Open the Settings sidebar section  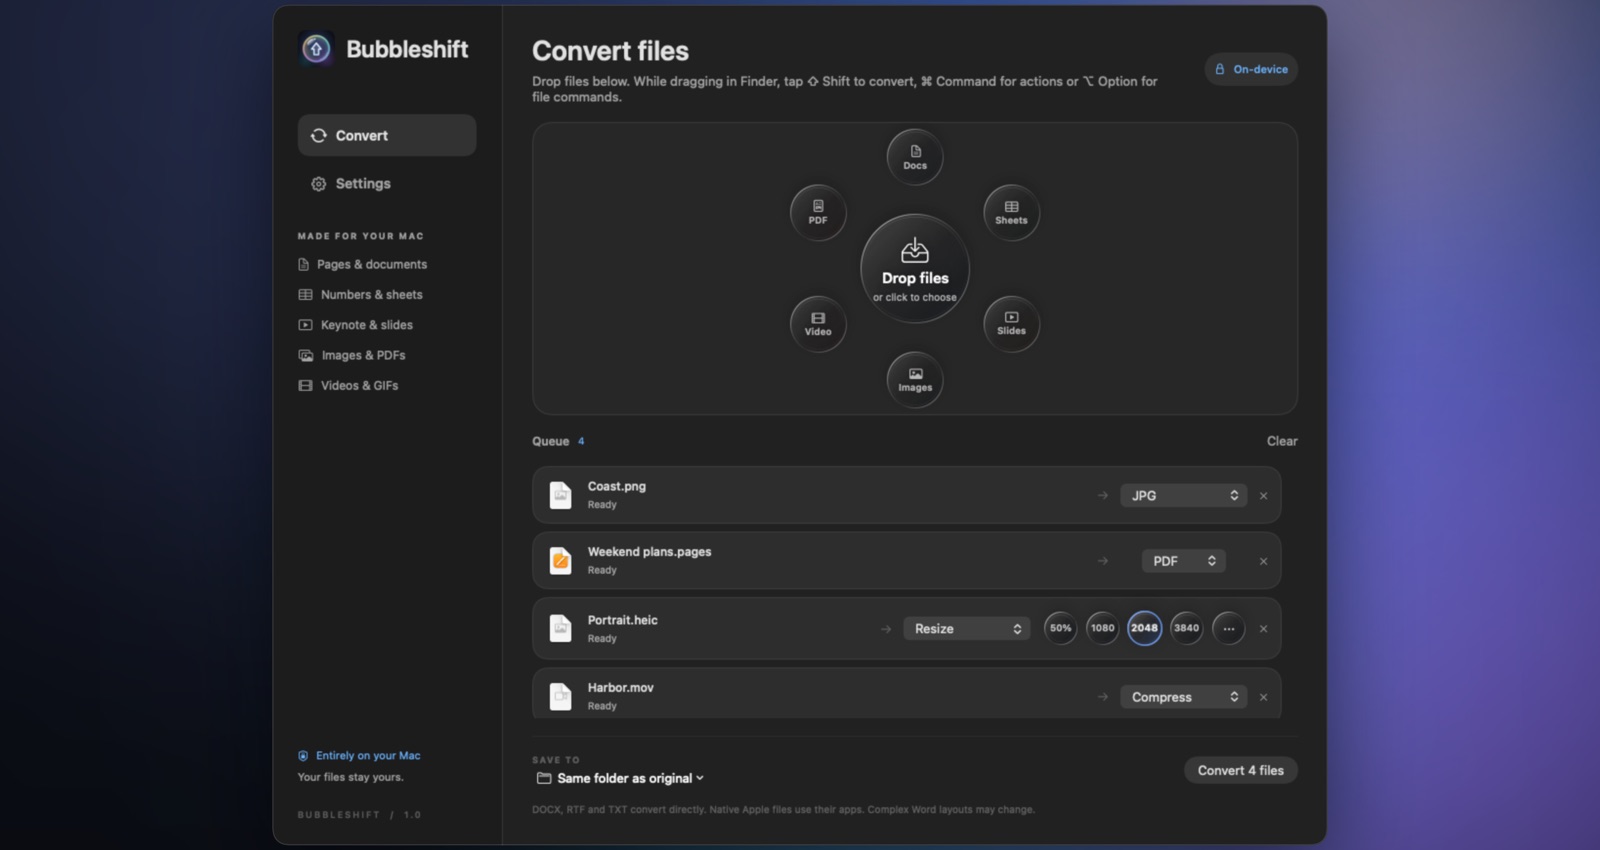click(x=387, y=183)
